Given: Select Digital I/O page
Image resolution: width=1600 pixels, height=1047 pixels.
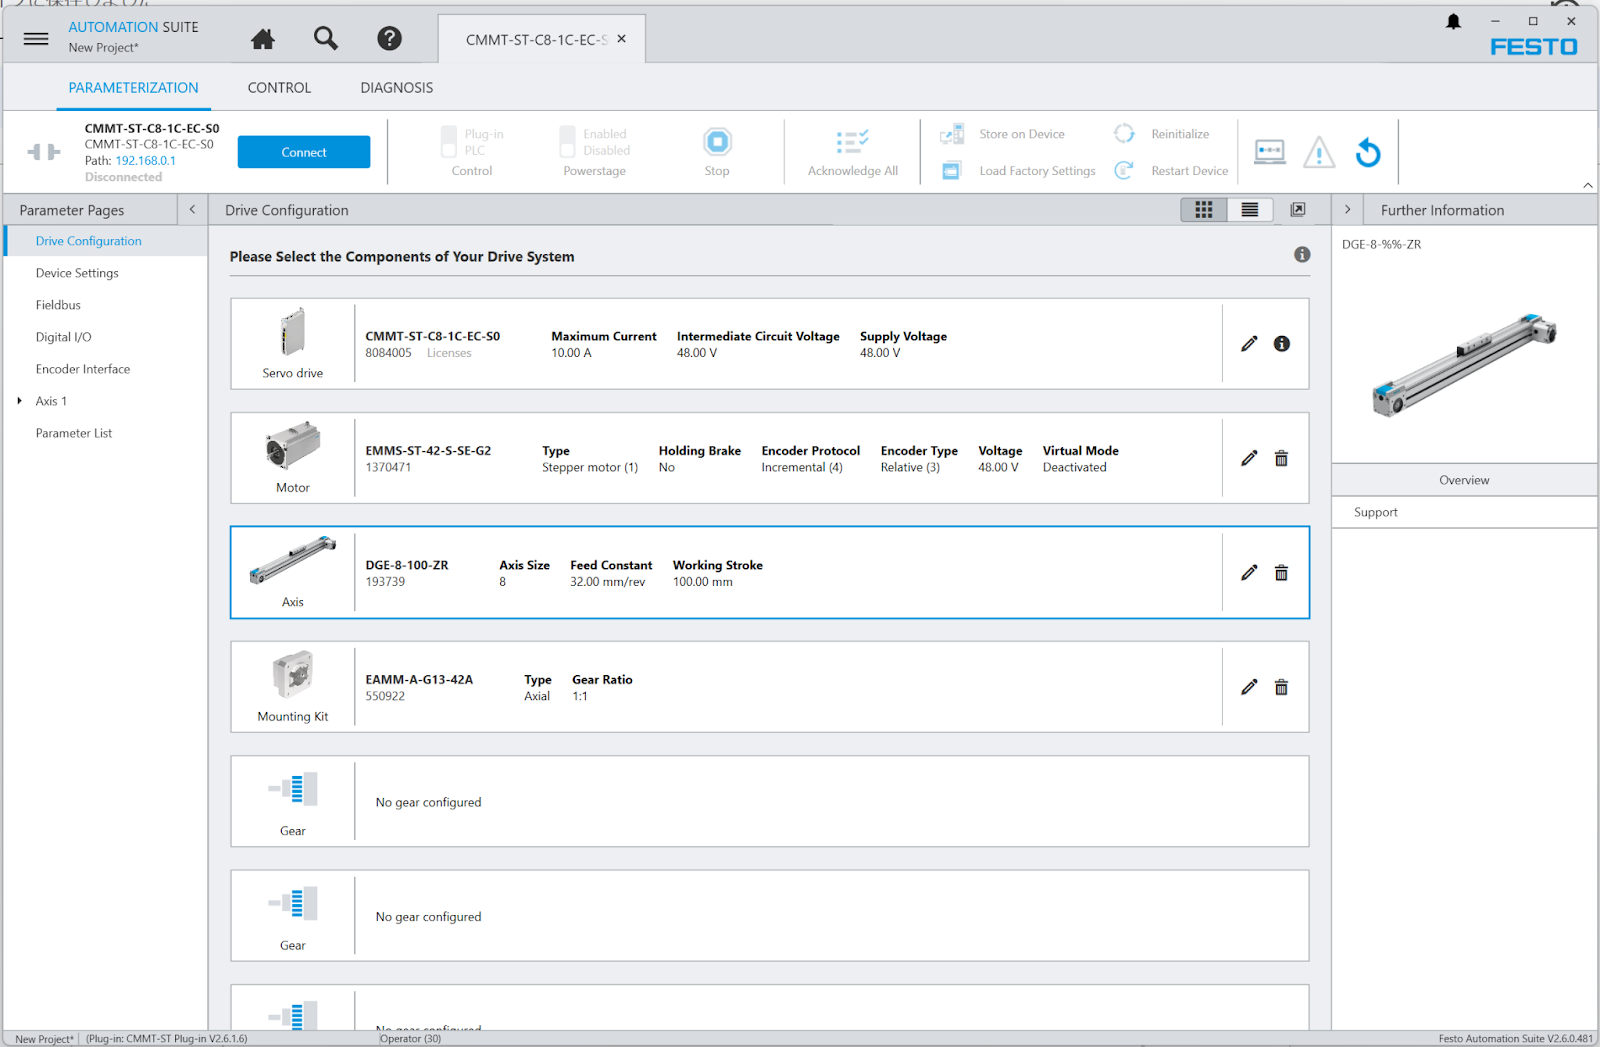Looking at the screenshot, I should (106, 337).
